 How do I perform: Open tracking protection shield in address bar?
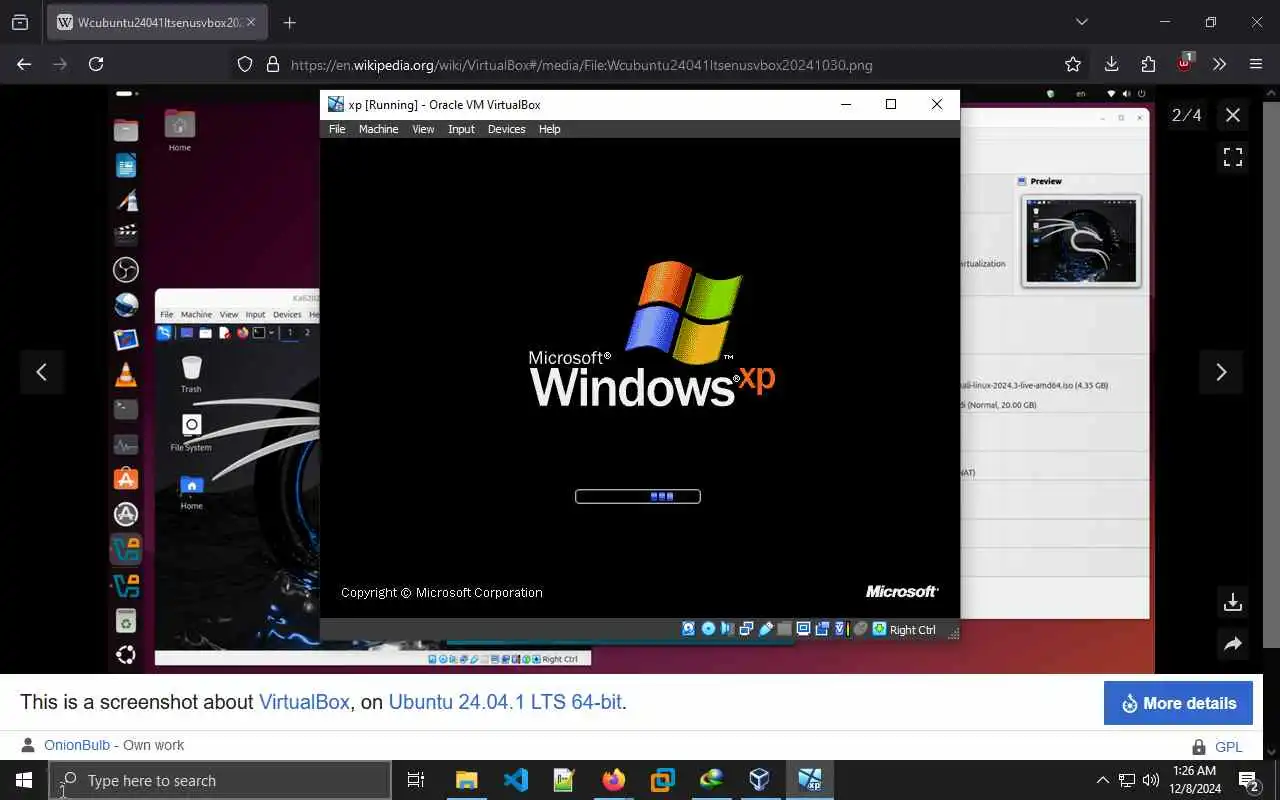point(245,64)
